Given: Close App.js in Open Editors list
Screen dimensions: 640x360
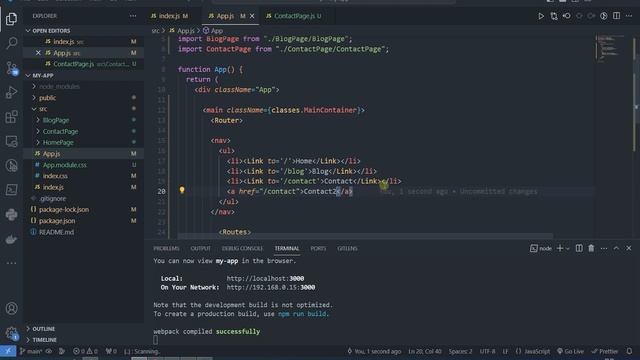Looking at the screenshot, I should (38, 53).
